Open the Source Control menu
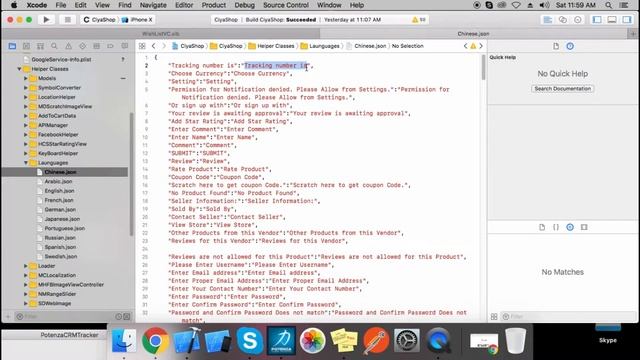Screen dimensions: 640x360 (286, 5)
